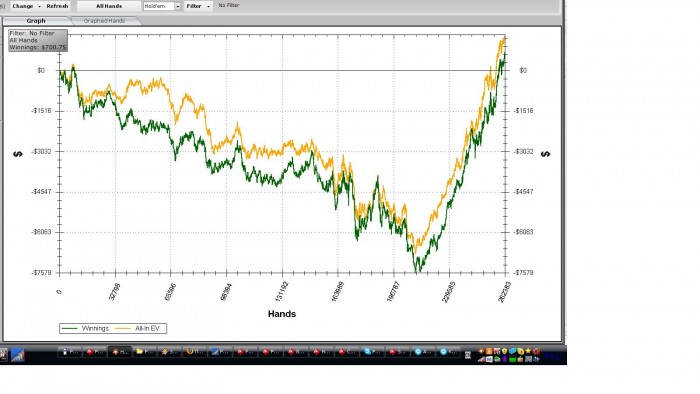The width and height of the screenshot is (700, 394).
Task: Open the Hold'em game type combo box
Action: pos(162,6)
